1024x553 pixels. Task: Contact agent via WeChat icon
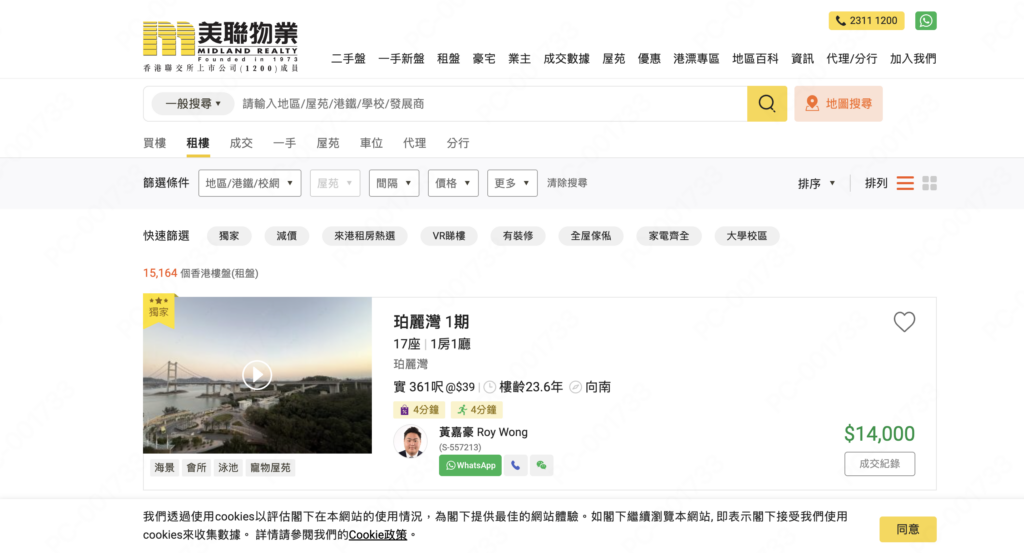coord(541,465)
